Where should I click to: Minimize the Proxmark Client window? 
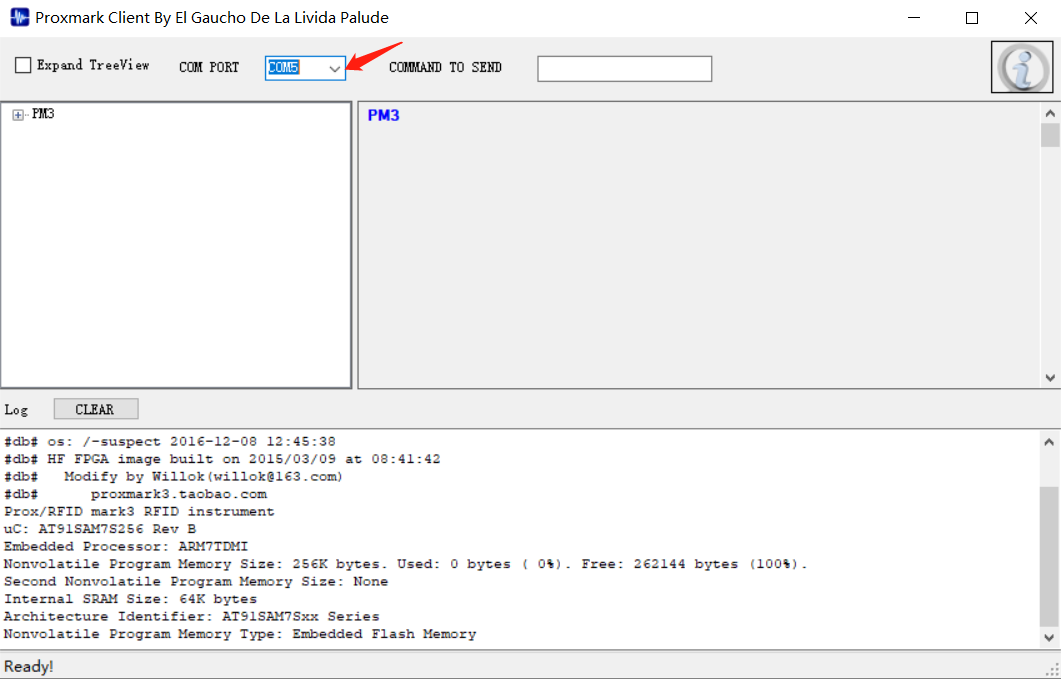pos(913,18)
